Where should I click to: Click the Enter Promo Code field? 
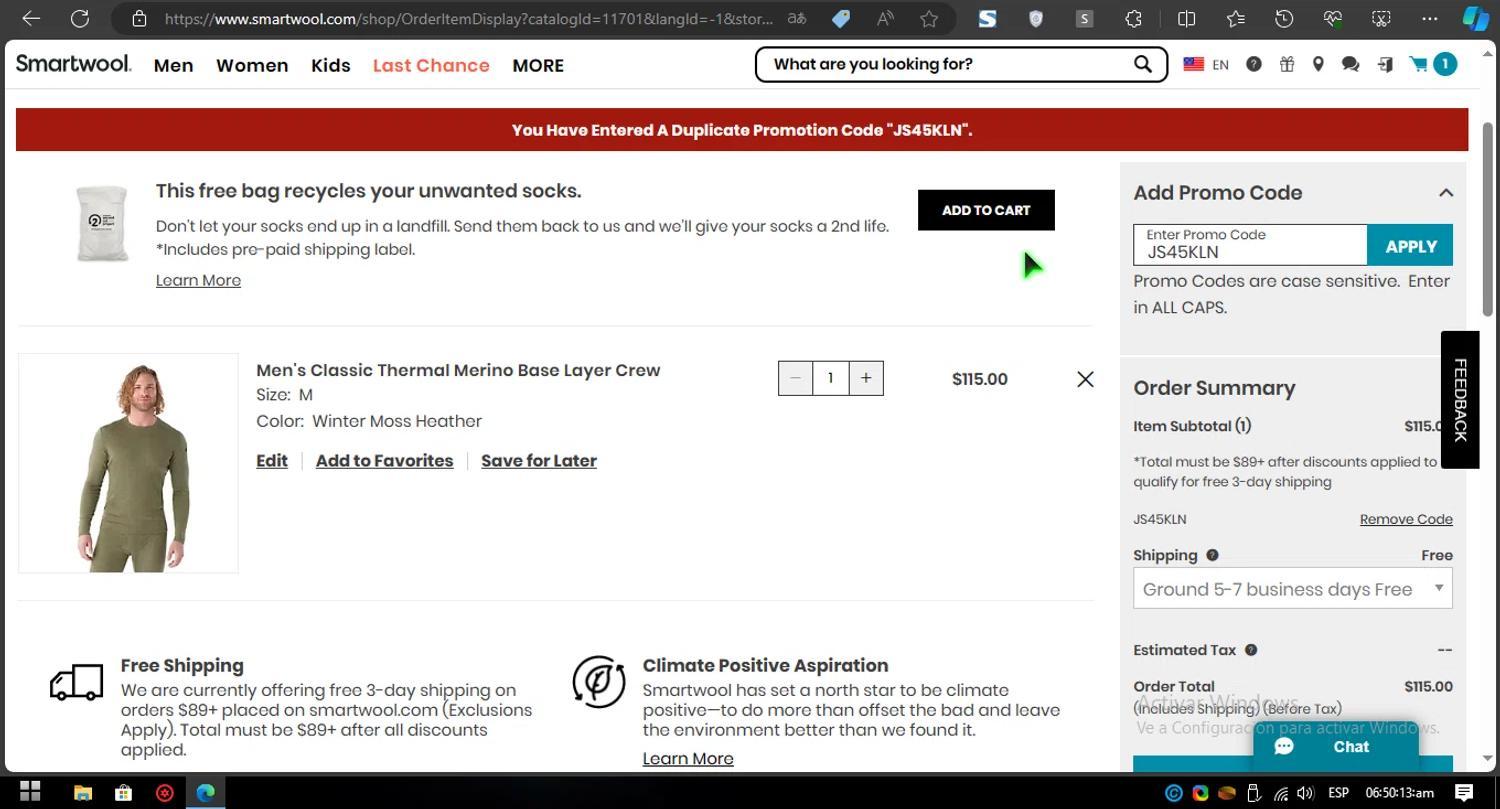pos(1250,245)
